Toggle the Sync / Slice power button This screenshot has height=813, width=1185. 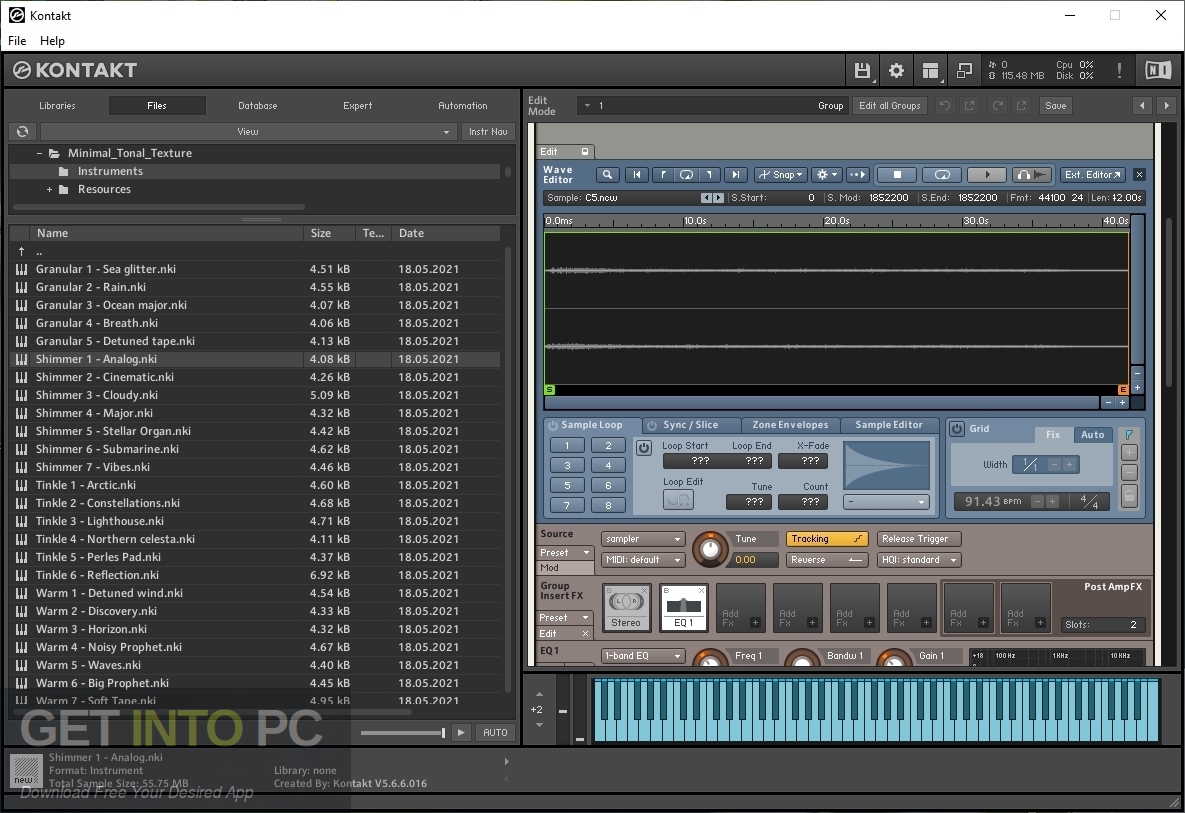coord(651,425)
